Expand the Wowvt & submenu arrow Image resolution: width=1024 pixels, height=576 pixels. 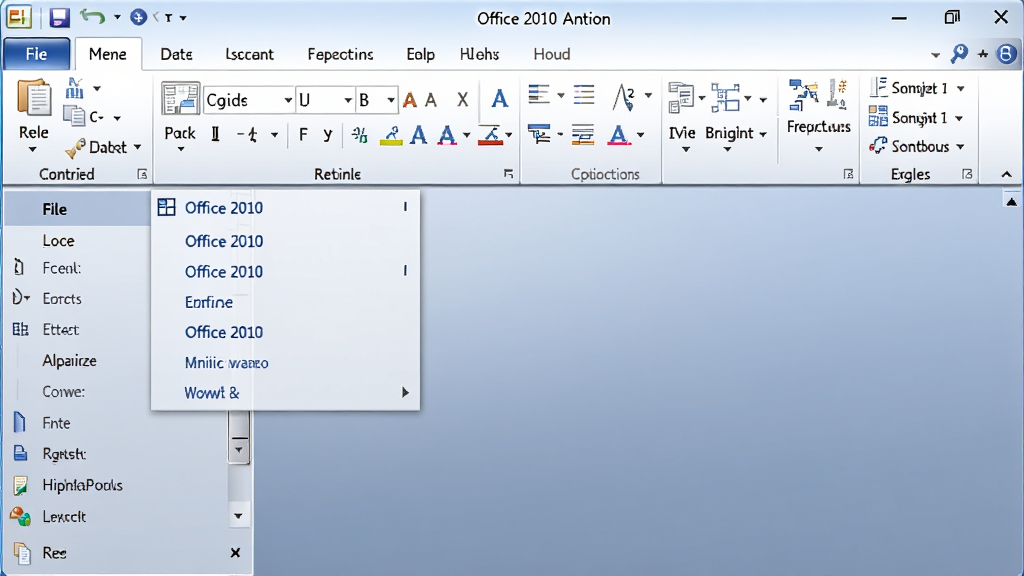[x=405, y=392]
